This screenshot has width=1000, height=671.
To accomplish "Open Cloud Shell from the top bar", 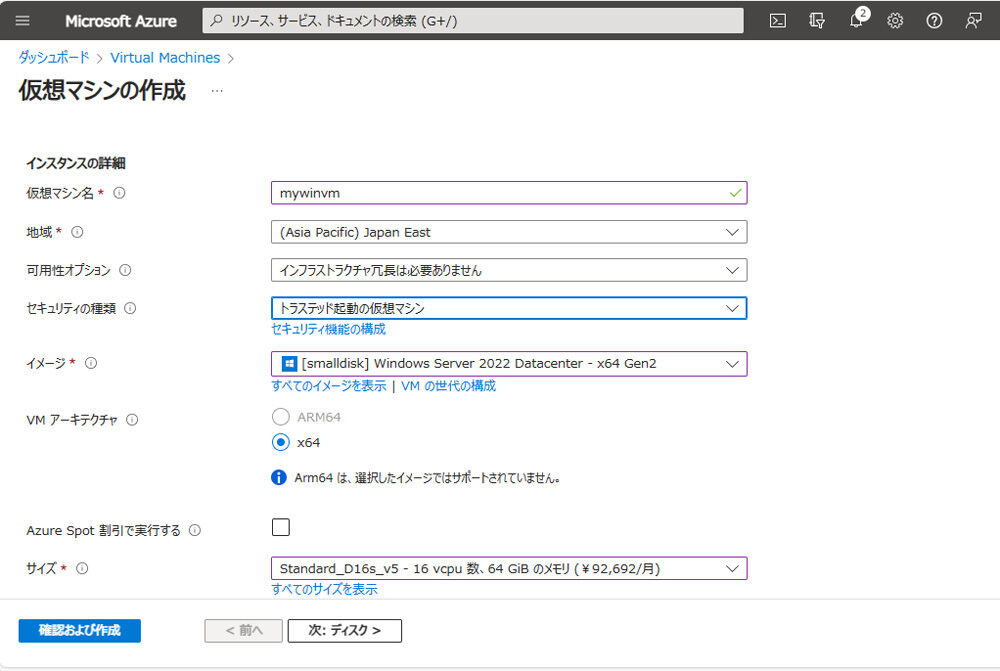I will 777,20.
